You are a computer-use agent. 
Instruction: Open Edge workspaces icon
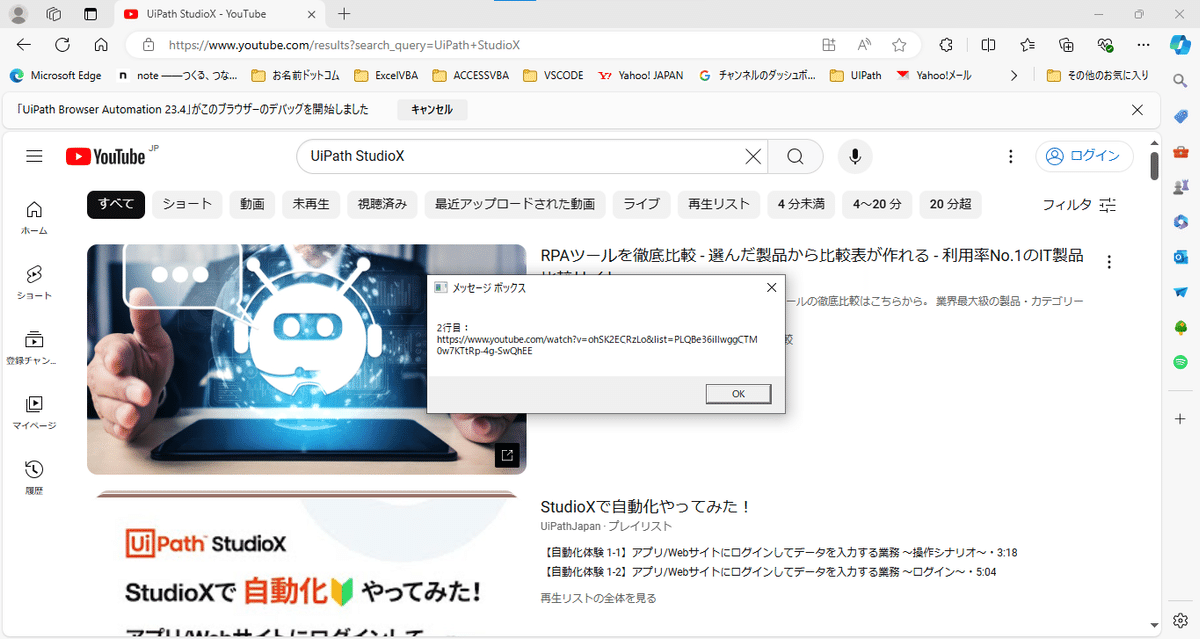click(54, 14)
